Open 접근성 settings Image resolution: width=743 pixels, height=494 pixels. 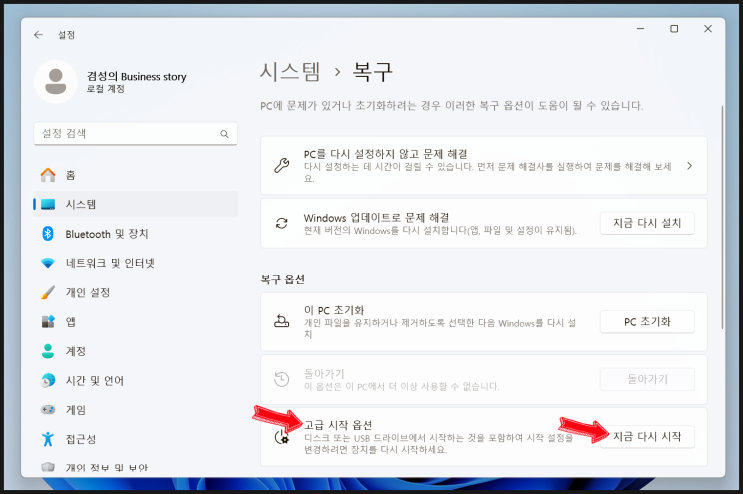pyautogui.click(x=136, y=439)
